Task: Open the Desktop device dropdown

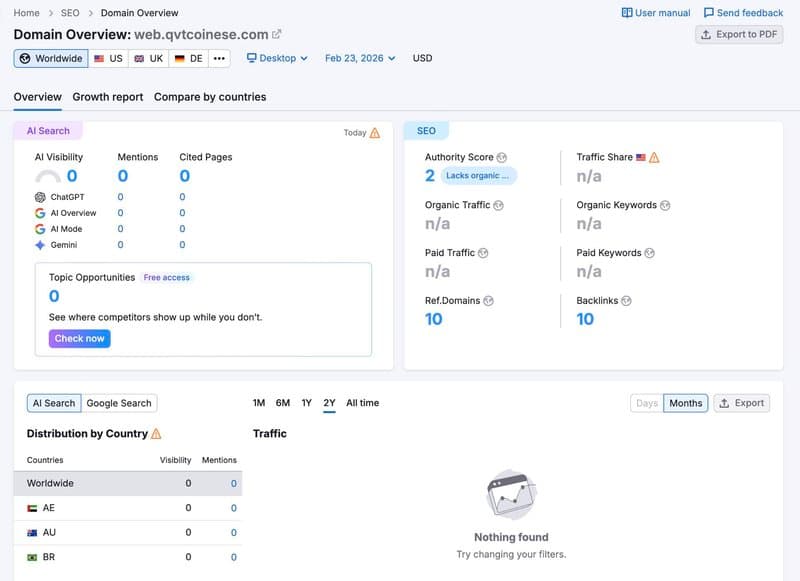Action: 277,58
